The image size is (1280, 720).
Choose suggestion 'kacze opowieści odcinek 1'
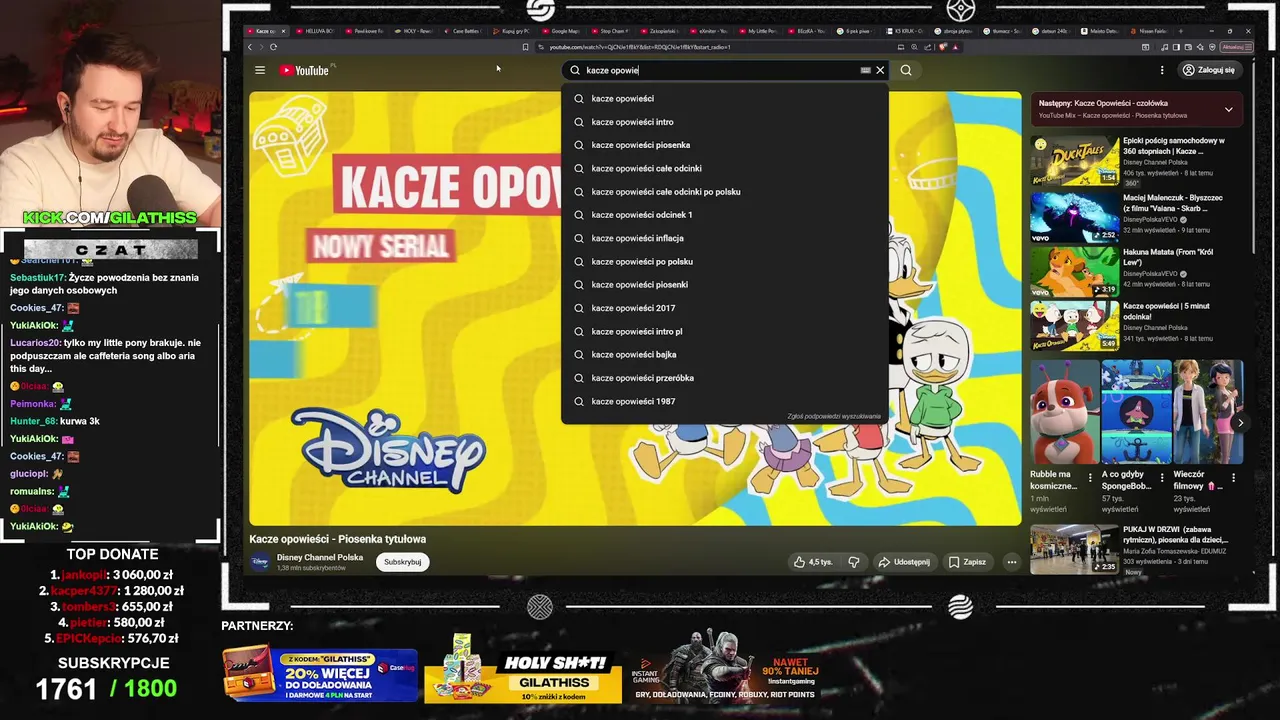point(725,215)
